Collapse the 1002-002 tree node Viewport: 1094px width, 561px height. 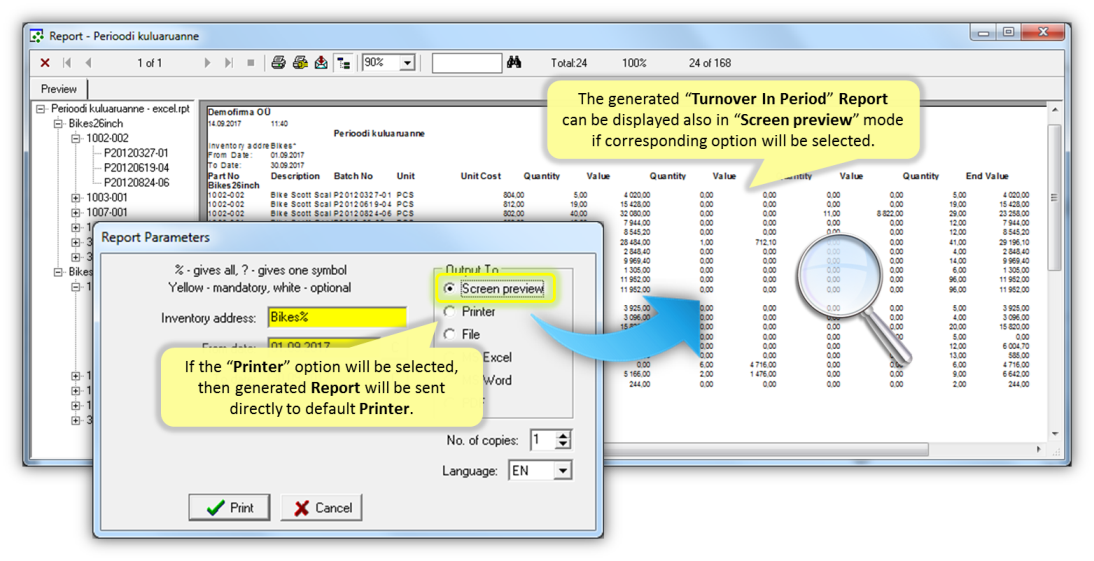(x=76, y=138)
